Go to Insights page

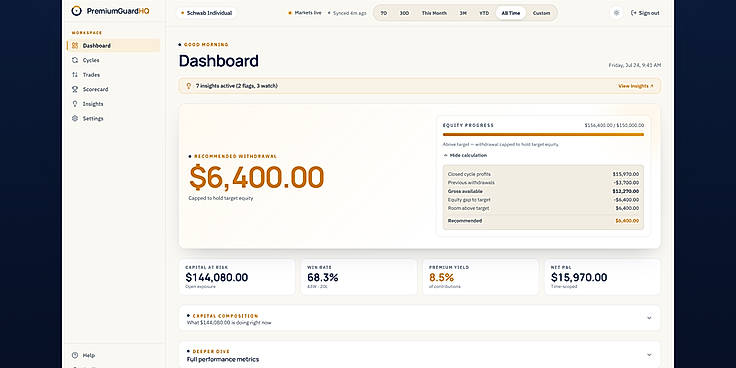114,104
